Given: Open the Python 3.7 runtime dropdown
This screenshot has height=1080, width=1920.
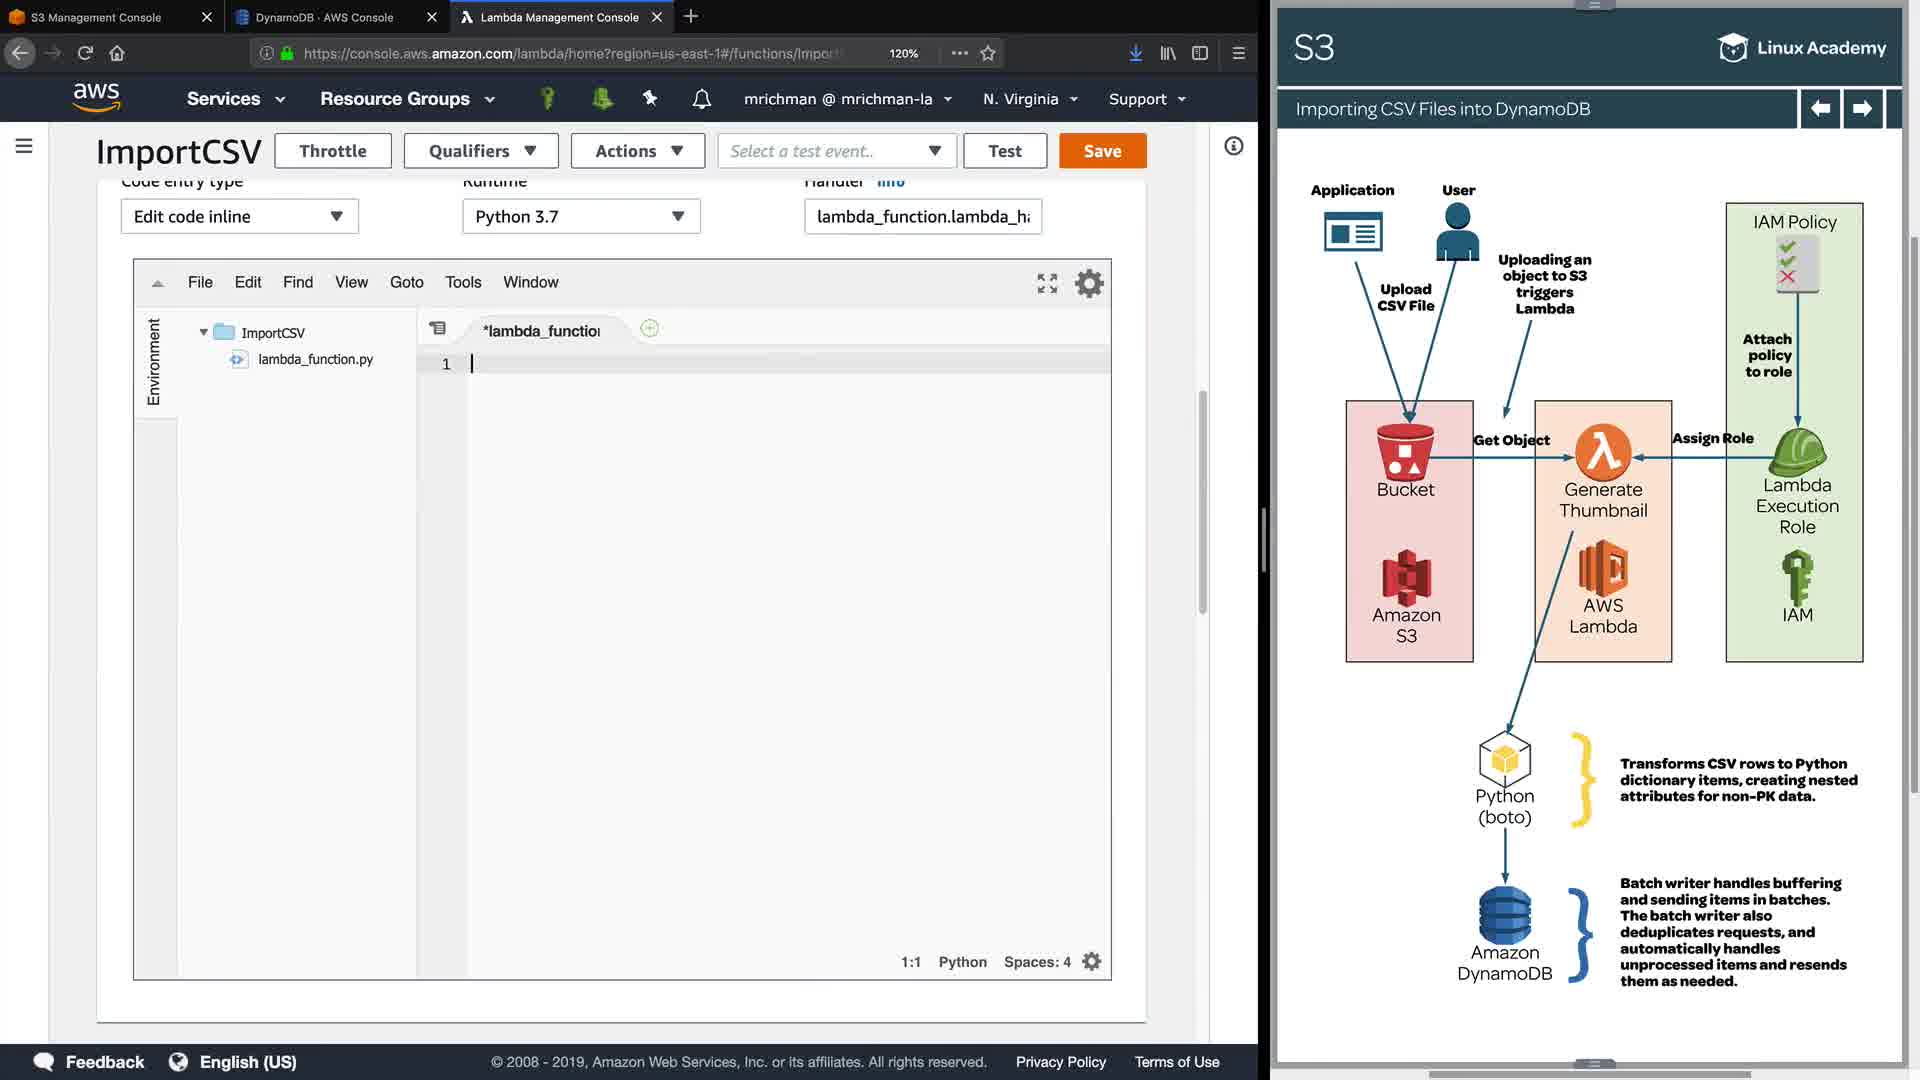Looking at the screenshot, I should 580,216.
